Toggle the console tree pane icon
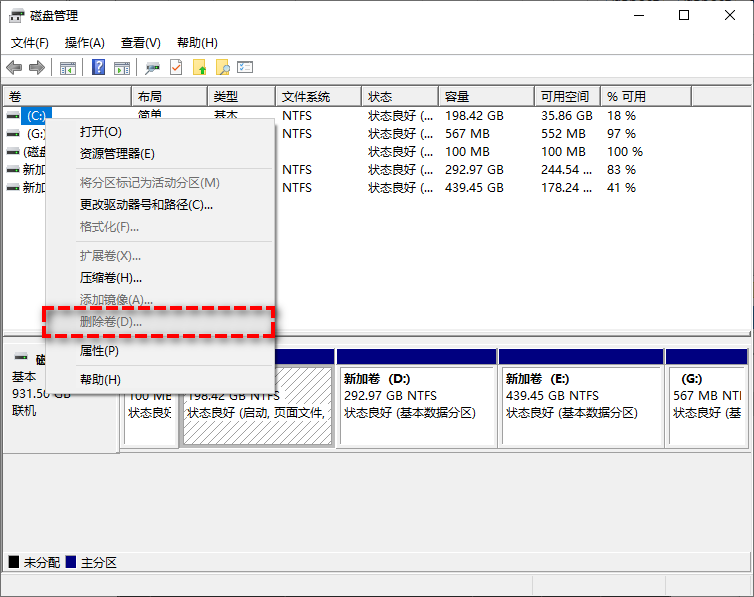The image size is (754, 597). (68, 68)
